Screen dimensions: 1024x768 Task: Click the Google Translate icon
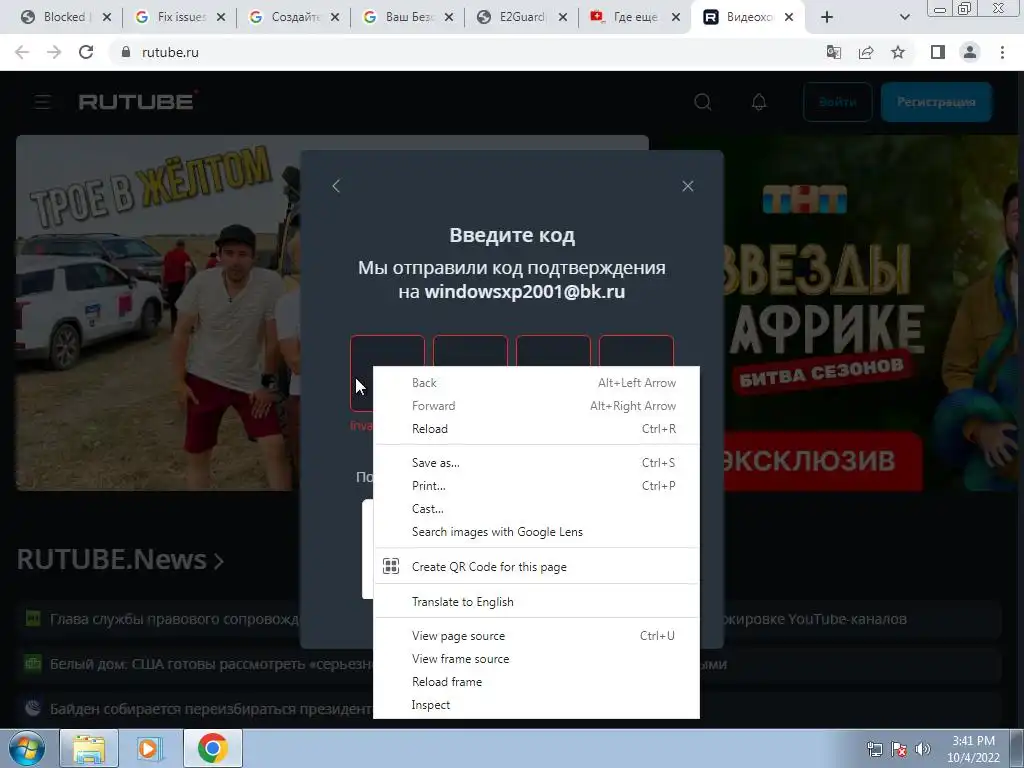[x=834, y=52]
